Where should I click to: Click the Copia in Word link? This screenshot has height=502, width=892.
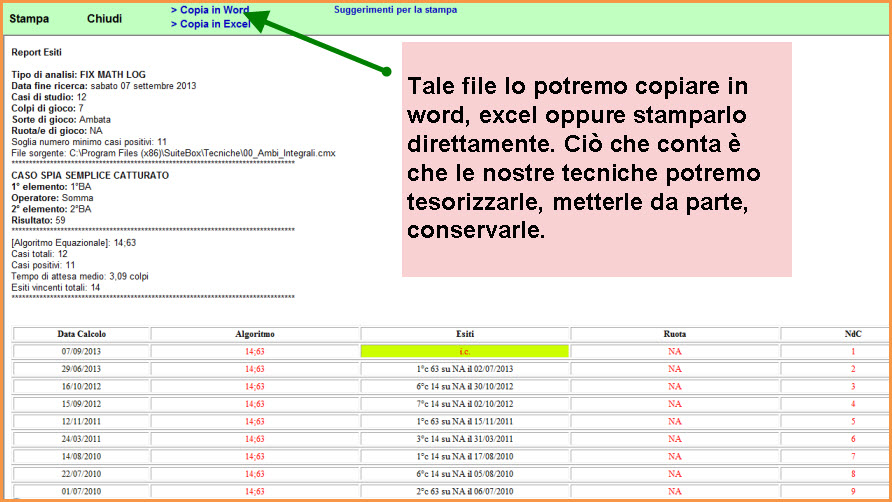[210, 9]
